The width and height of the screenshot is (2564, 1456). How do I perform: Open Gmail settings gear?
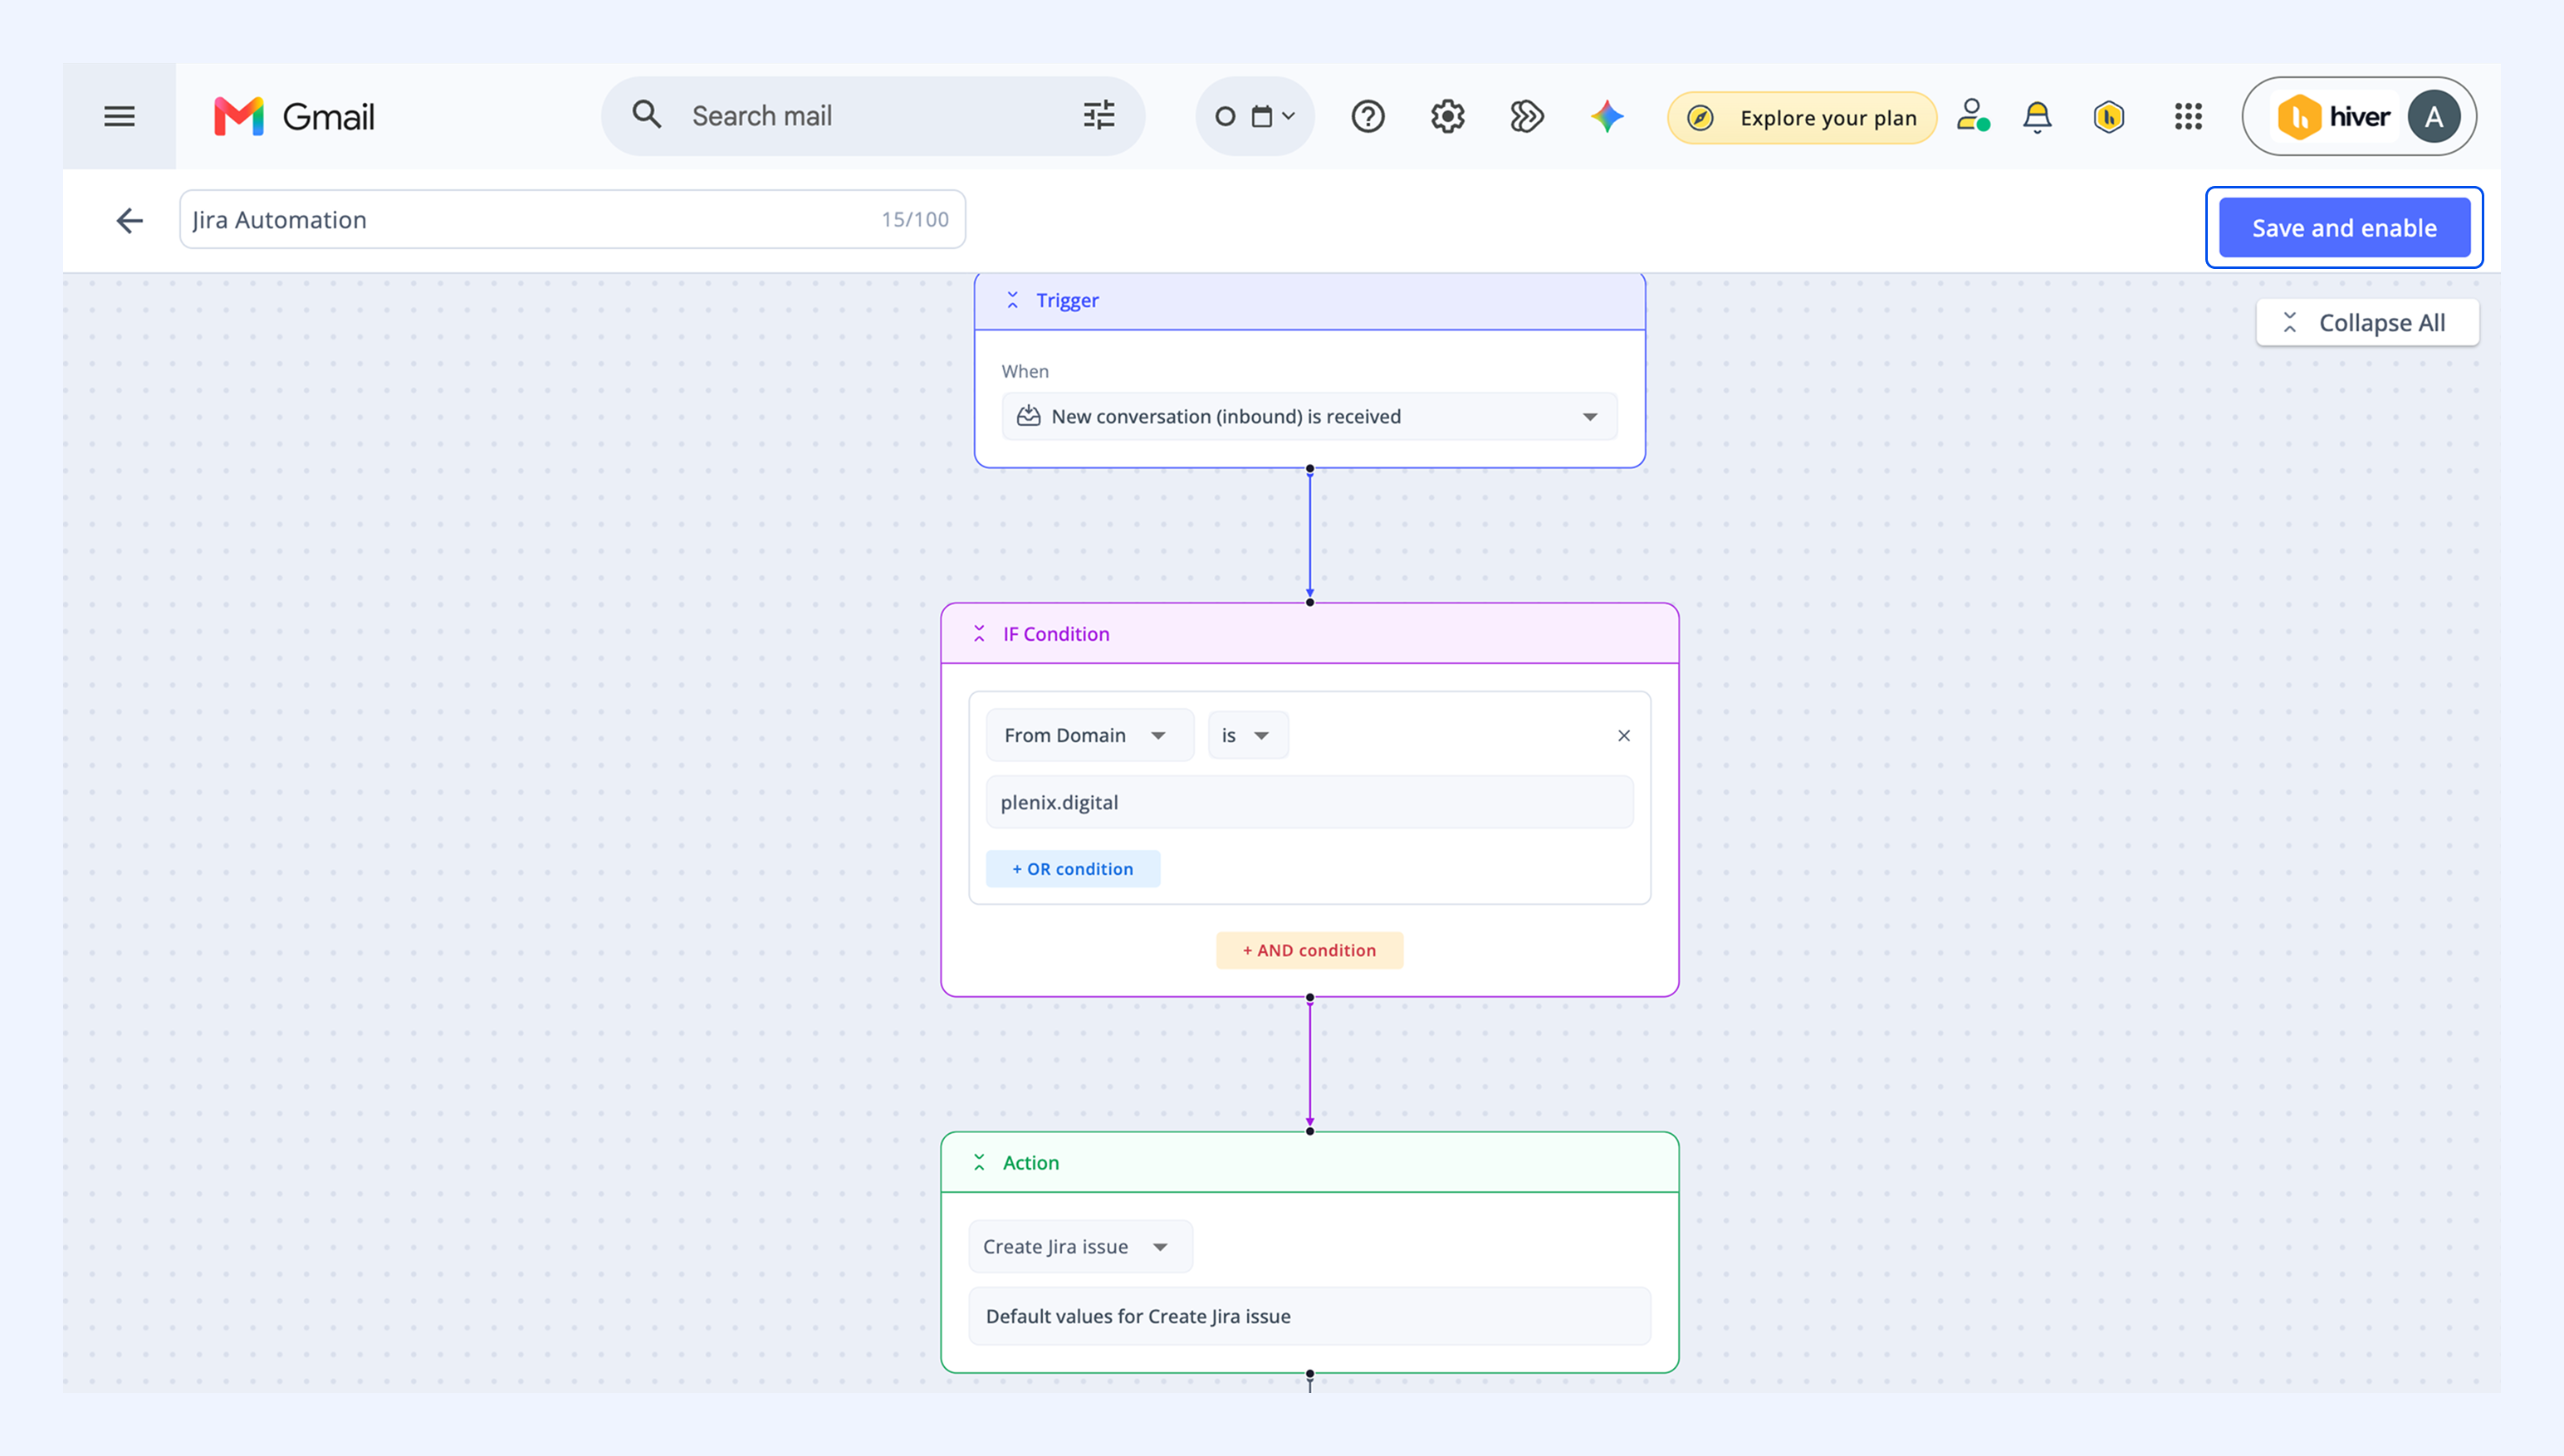tap(1447, 117)
